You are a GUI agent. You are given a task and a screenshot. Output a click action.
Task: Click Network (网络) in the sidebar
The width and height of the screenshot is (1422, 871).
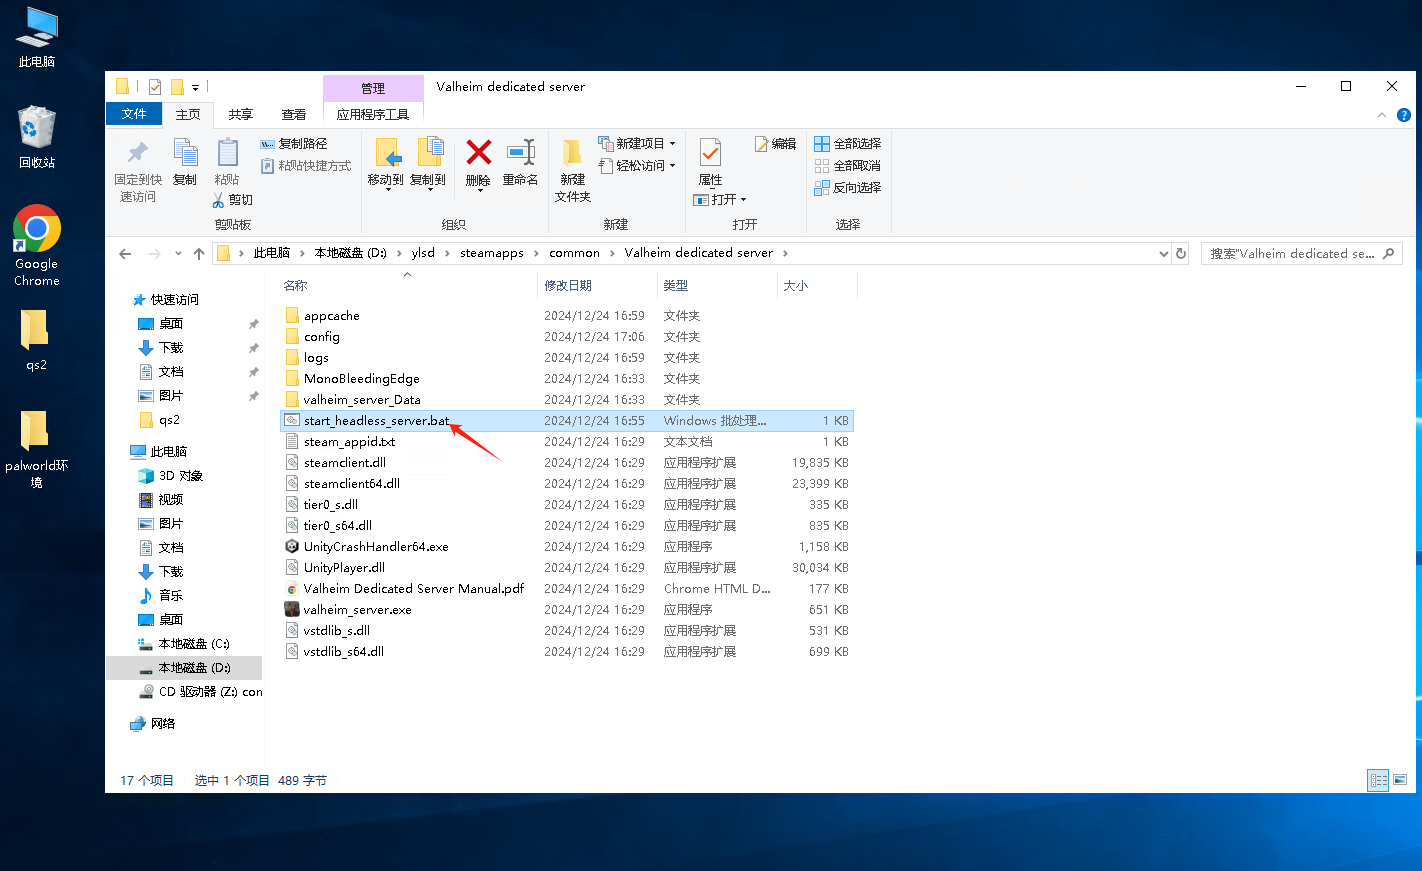(162, 724)
